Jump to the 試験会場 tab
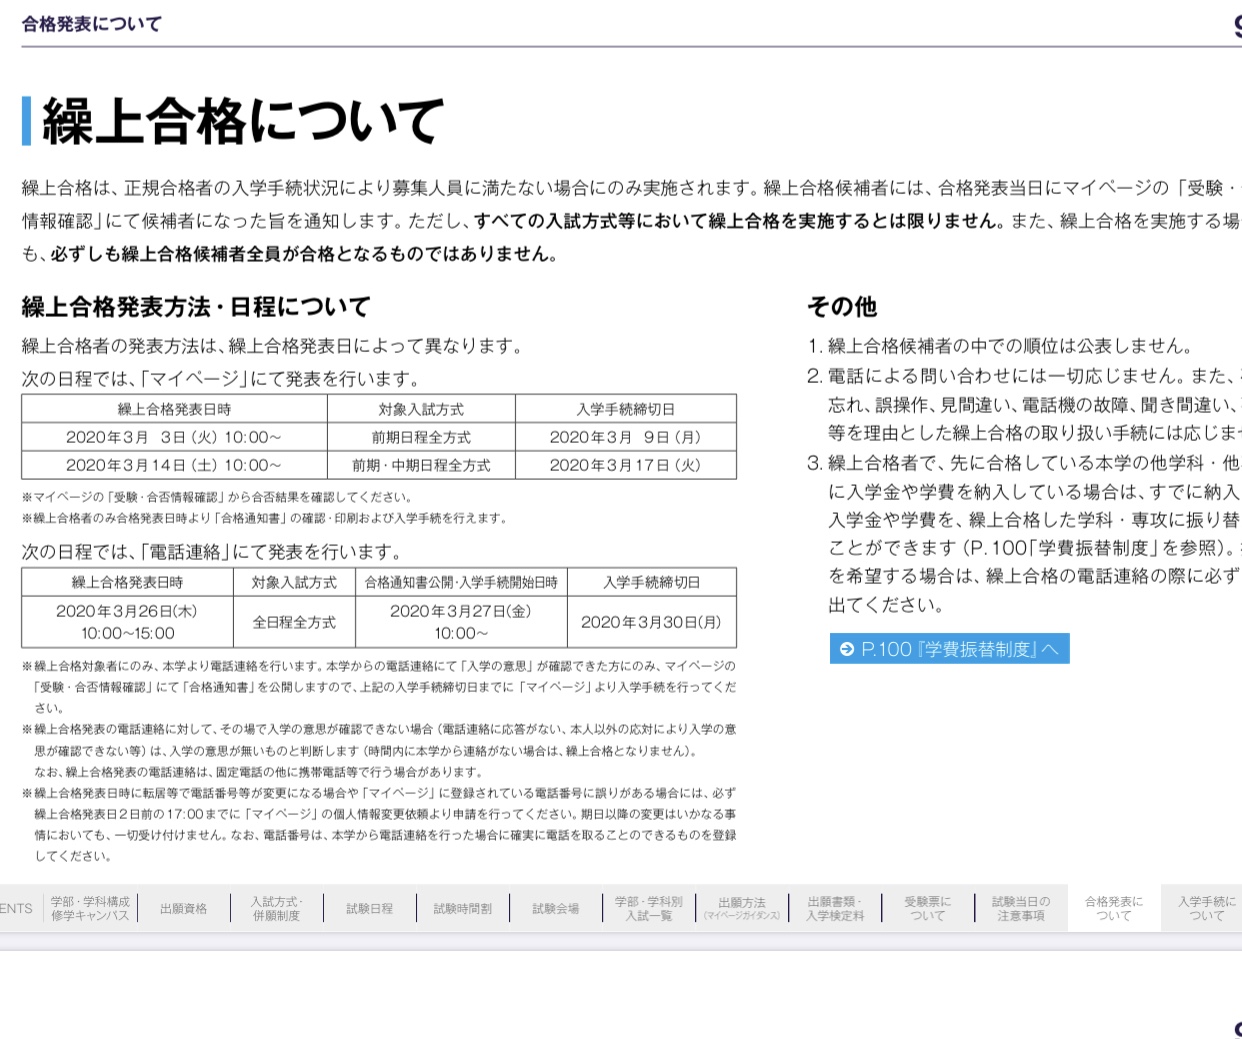Screen dimensions: 1242x1039 [x=555, y=908]
